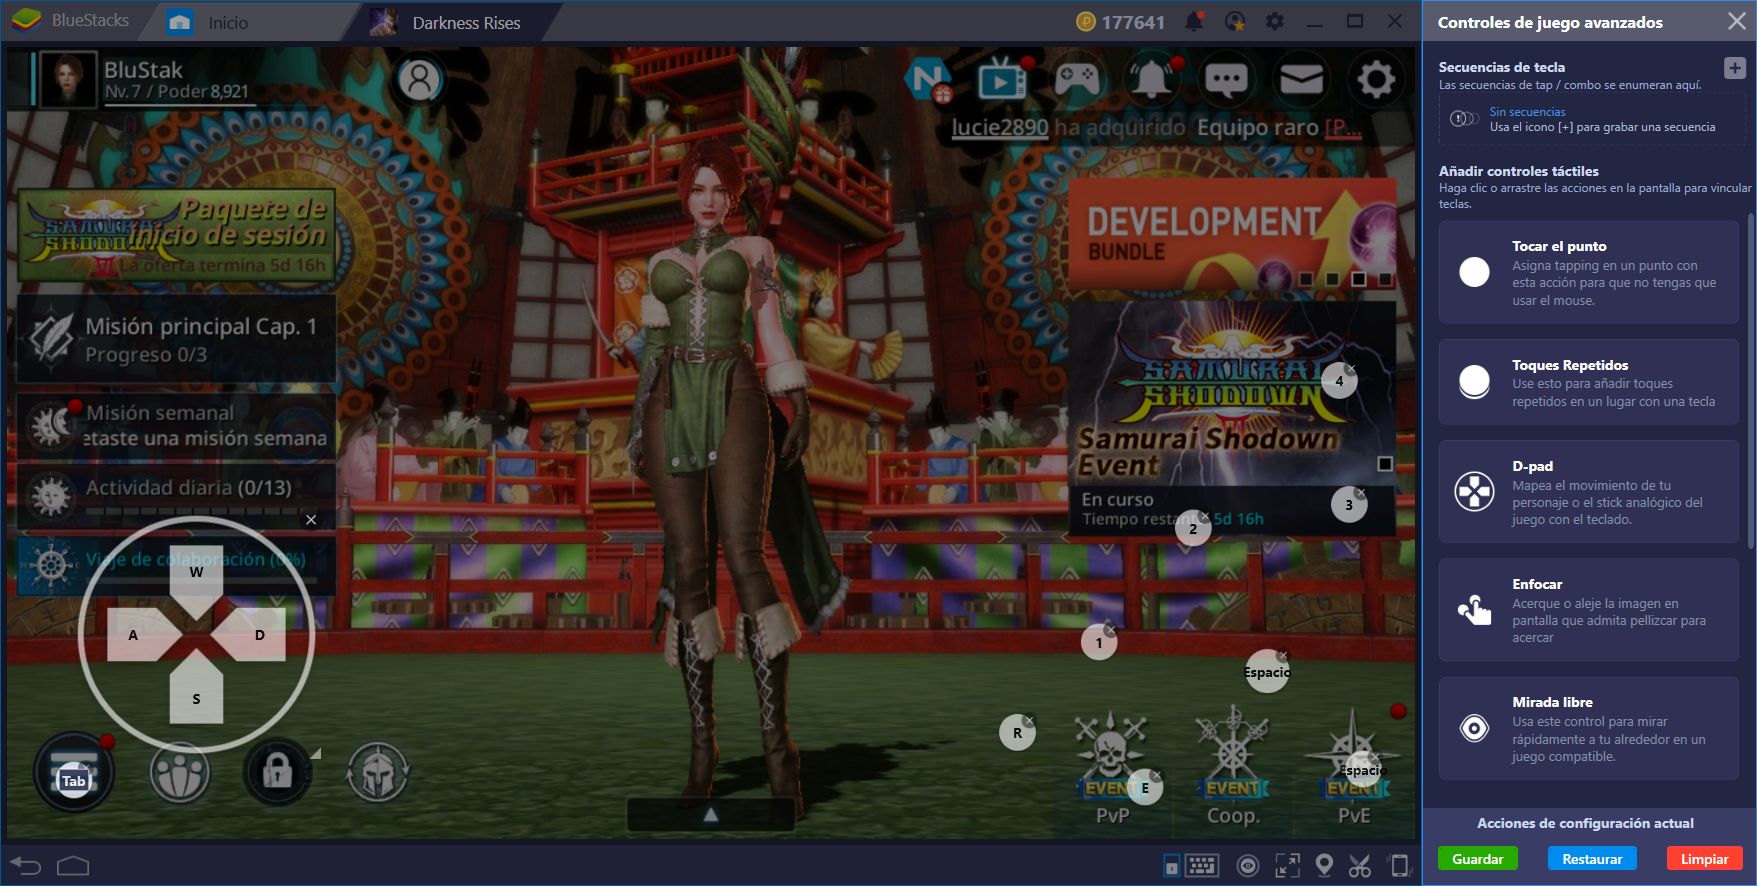The width and height of the screenshot is (1757, 886).
Task: Click the Guardar button
Action: [x=1477, y=859]
